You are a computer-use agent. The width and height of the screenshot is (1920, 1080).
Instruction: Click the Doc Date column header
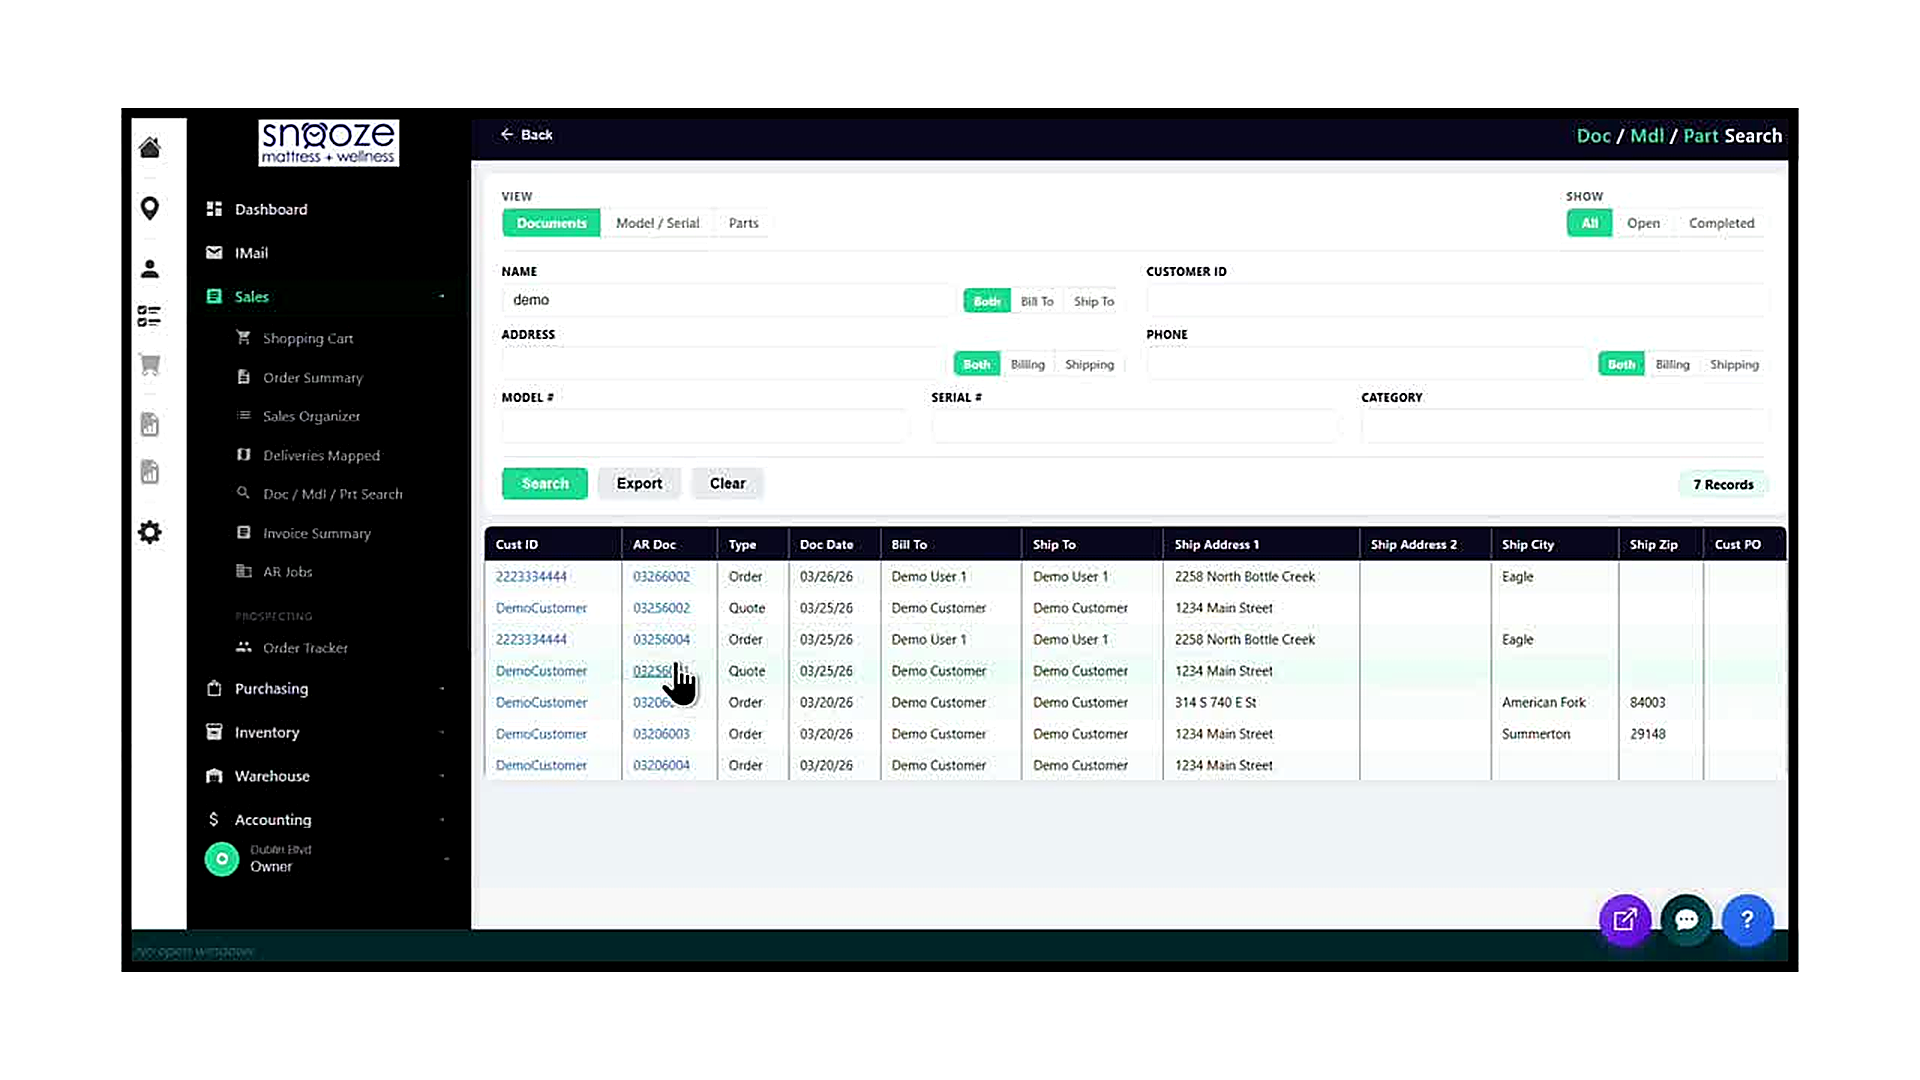(x=826, y=544)
